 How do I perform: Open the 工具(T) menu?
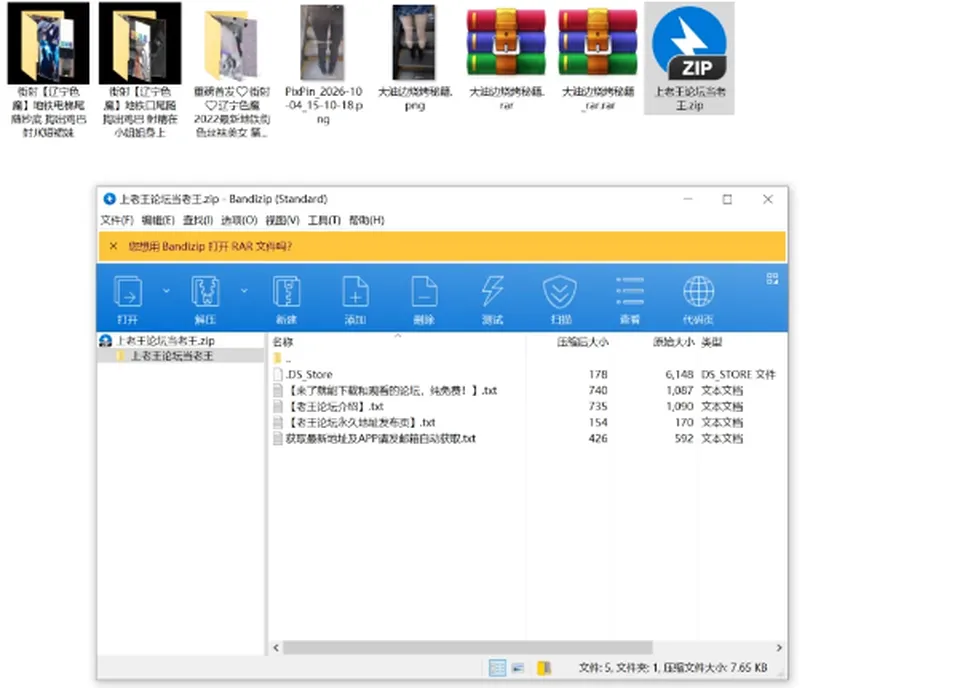point(324,220)
